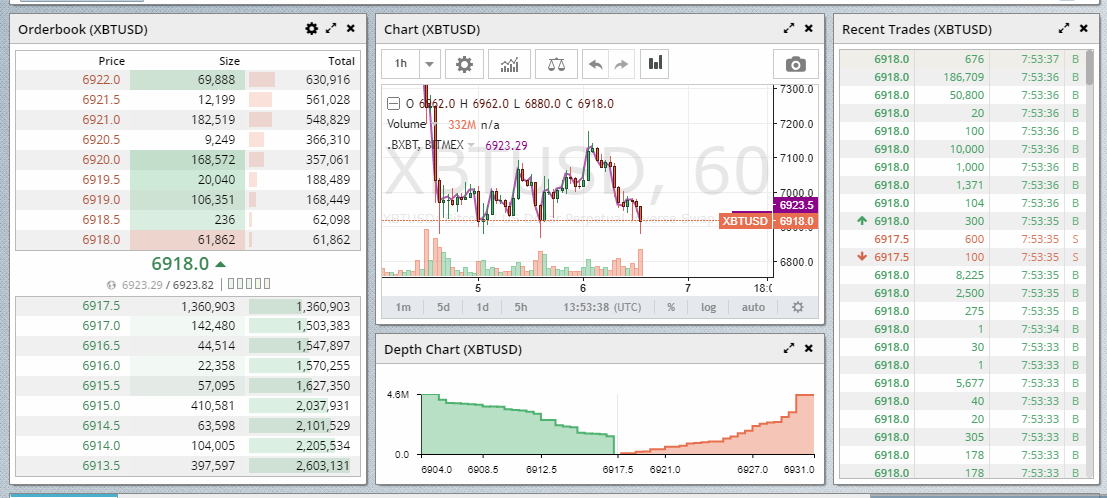Screen dimensions: 1107x498
Task: Click the 8,225 trade row
Action: click(963, 275)
